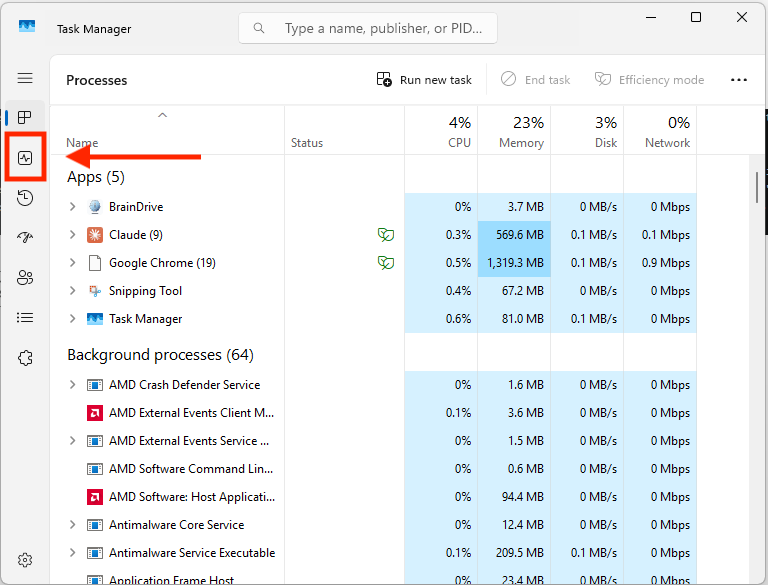Open the Details list sidebar icon
This screenshot has height=585, width=768.
click(25, 318)
